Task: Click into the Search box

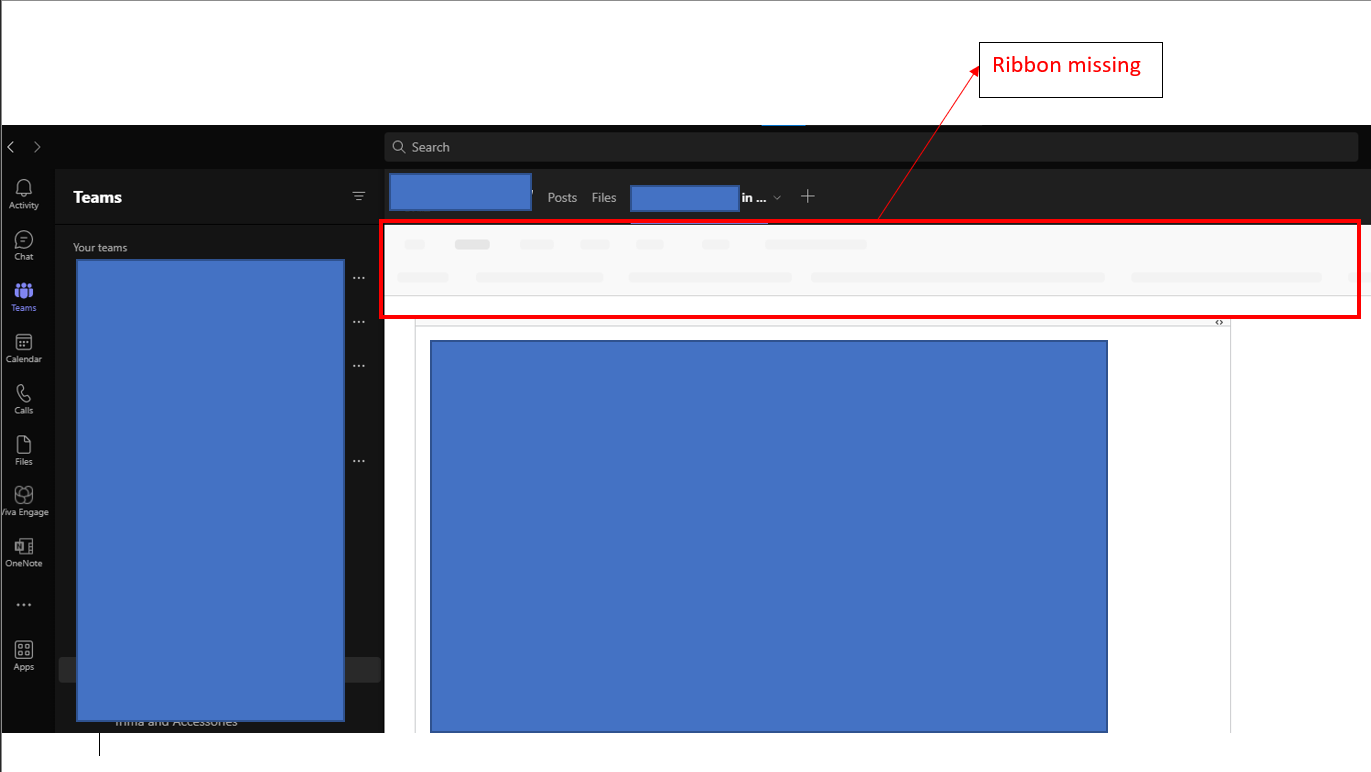Action: tap(871, 147)
